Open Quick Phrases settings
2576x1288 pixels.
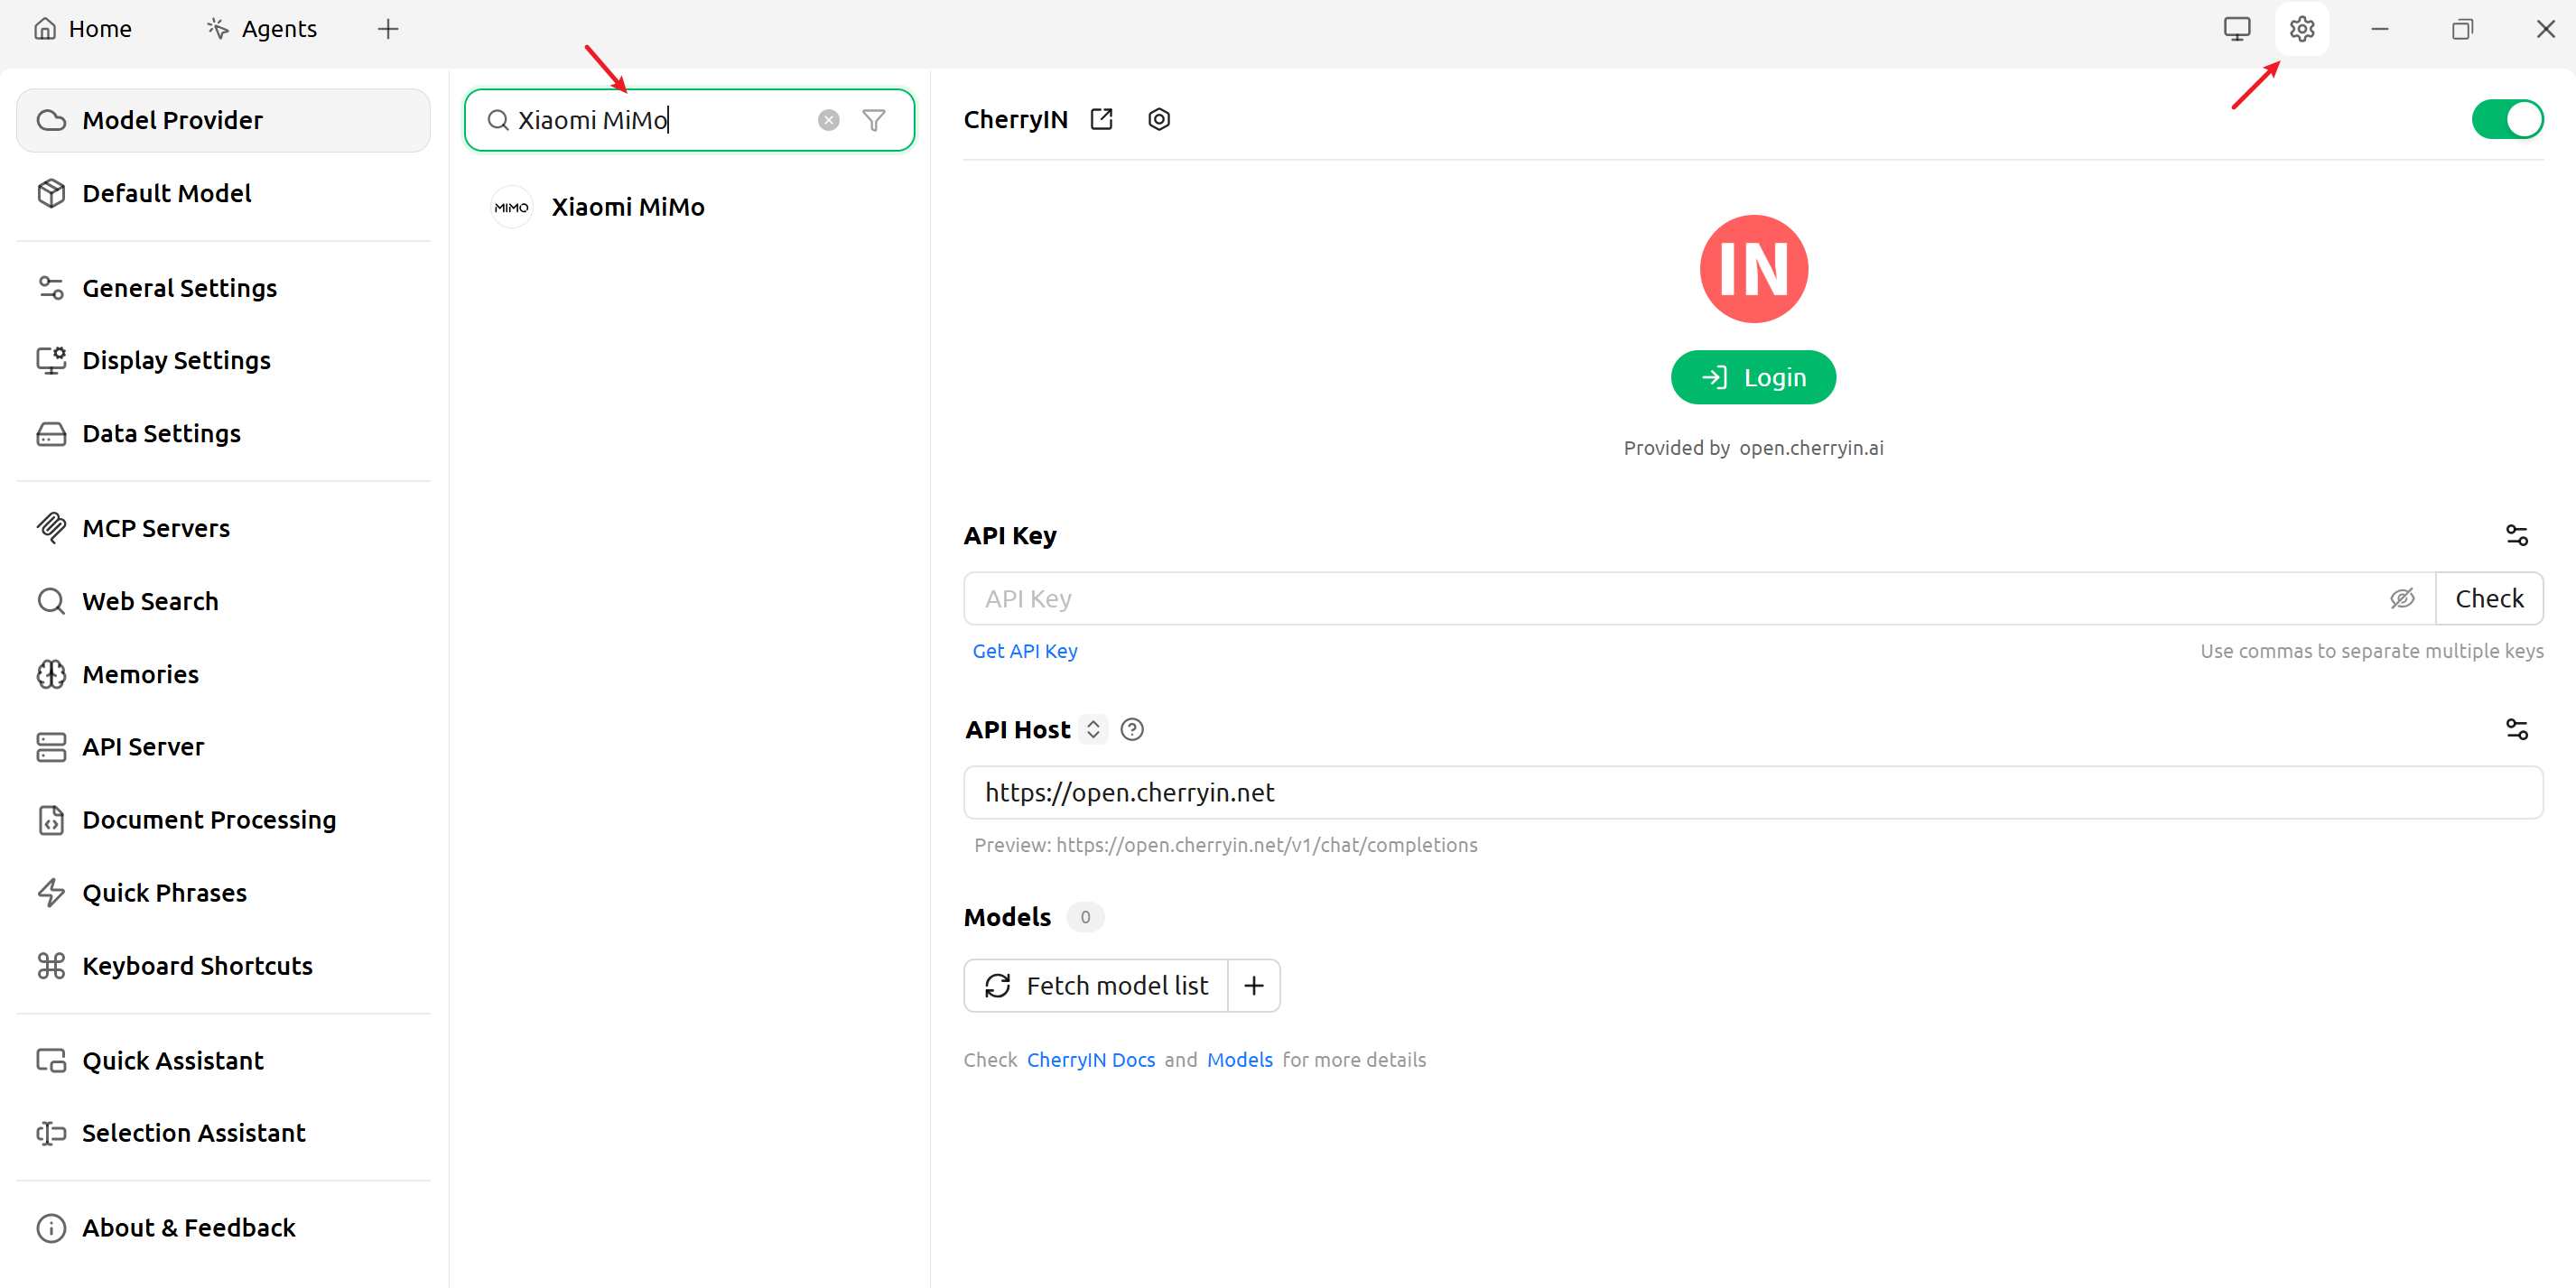(223, 893)
